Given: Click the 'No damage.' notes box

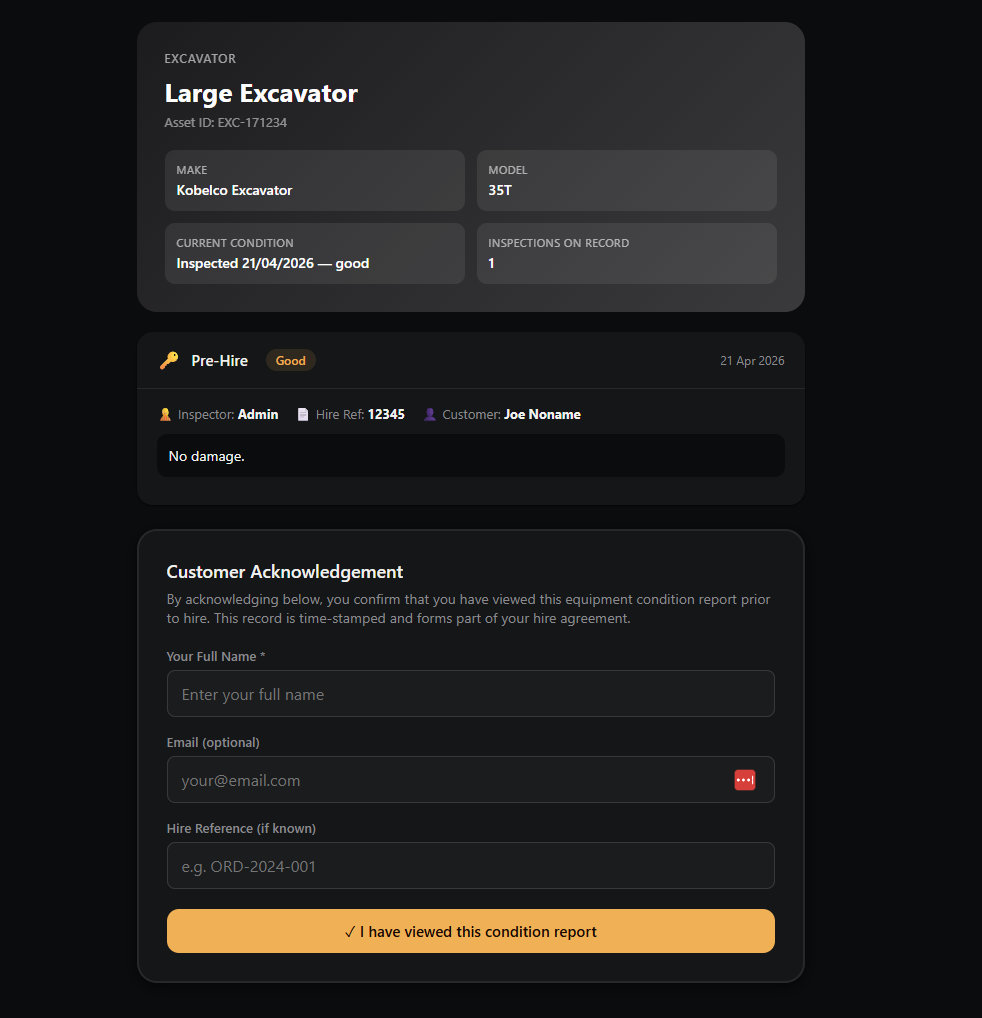Looking at the screenshot, I should pos(470,456).
